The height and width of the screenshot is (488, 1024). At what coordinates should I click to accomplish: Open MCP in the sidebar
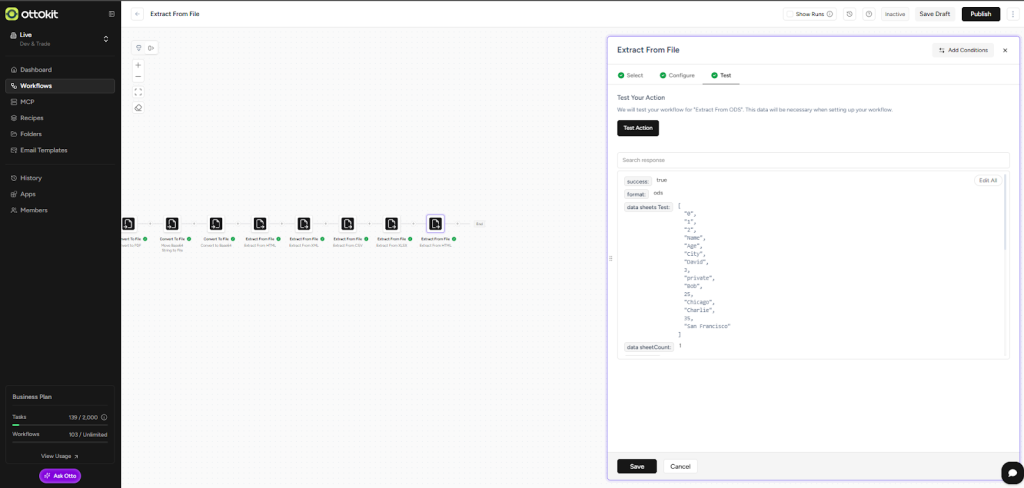coord(28,102)
